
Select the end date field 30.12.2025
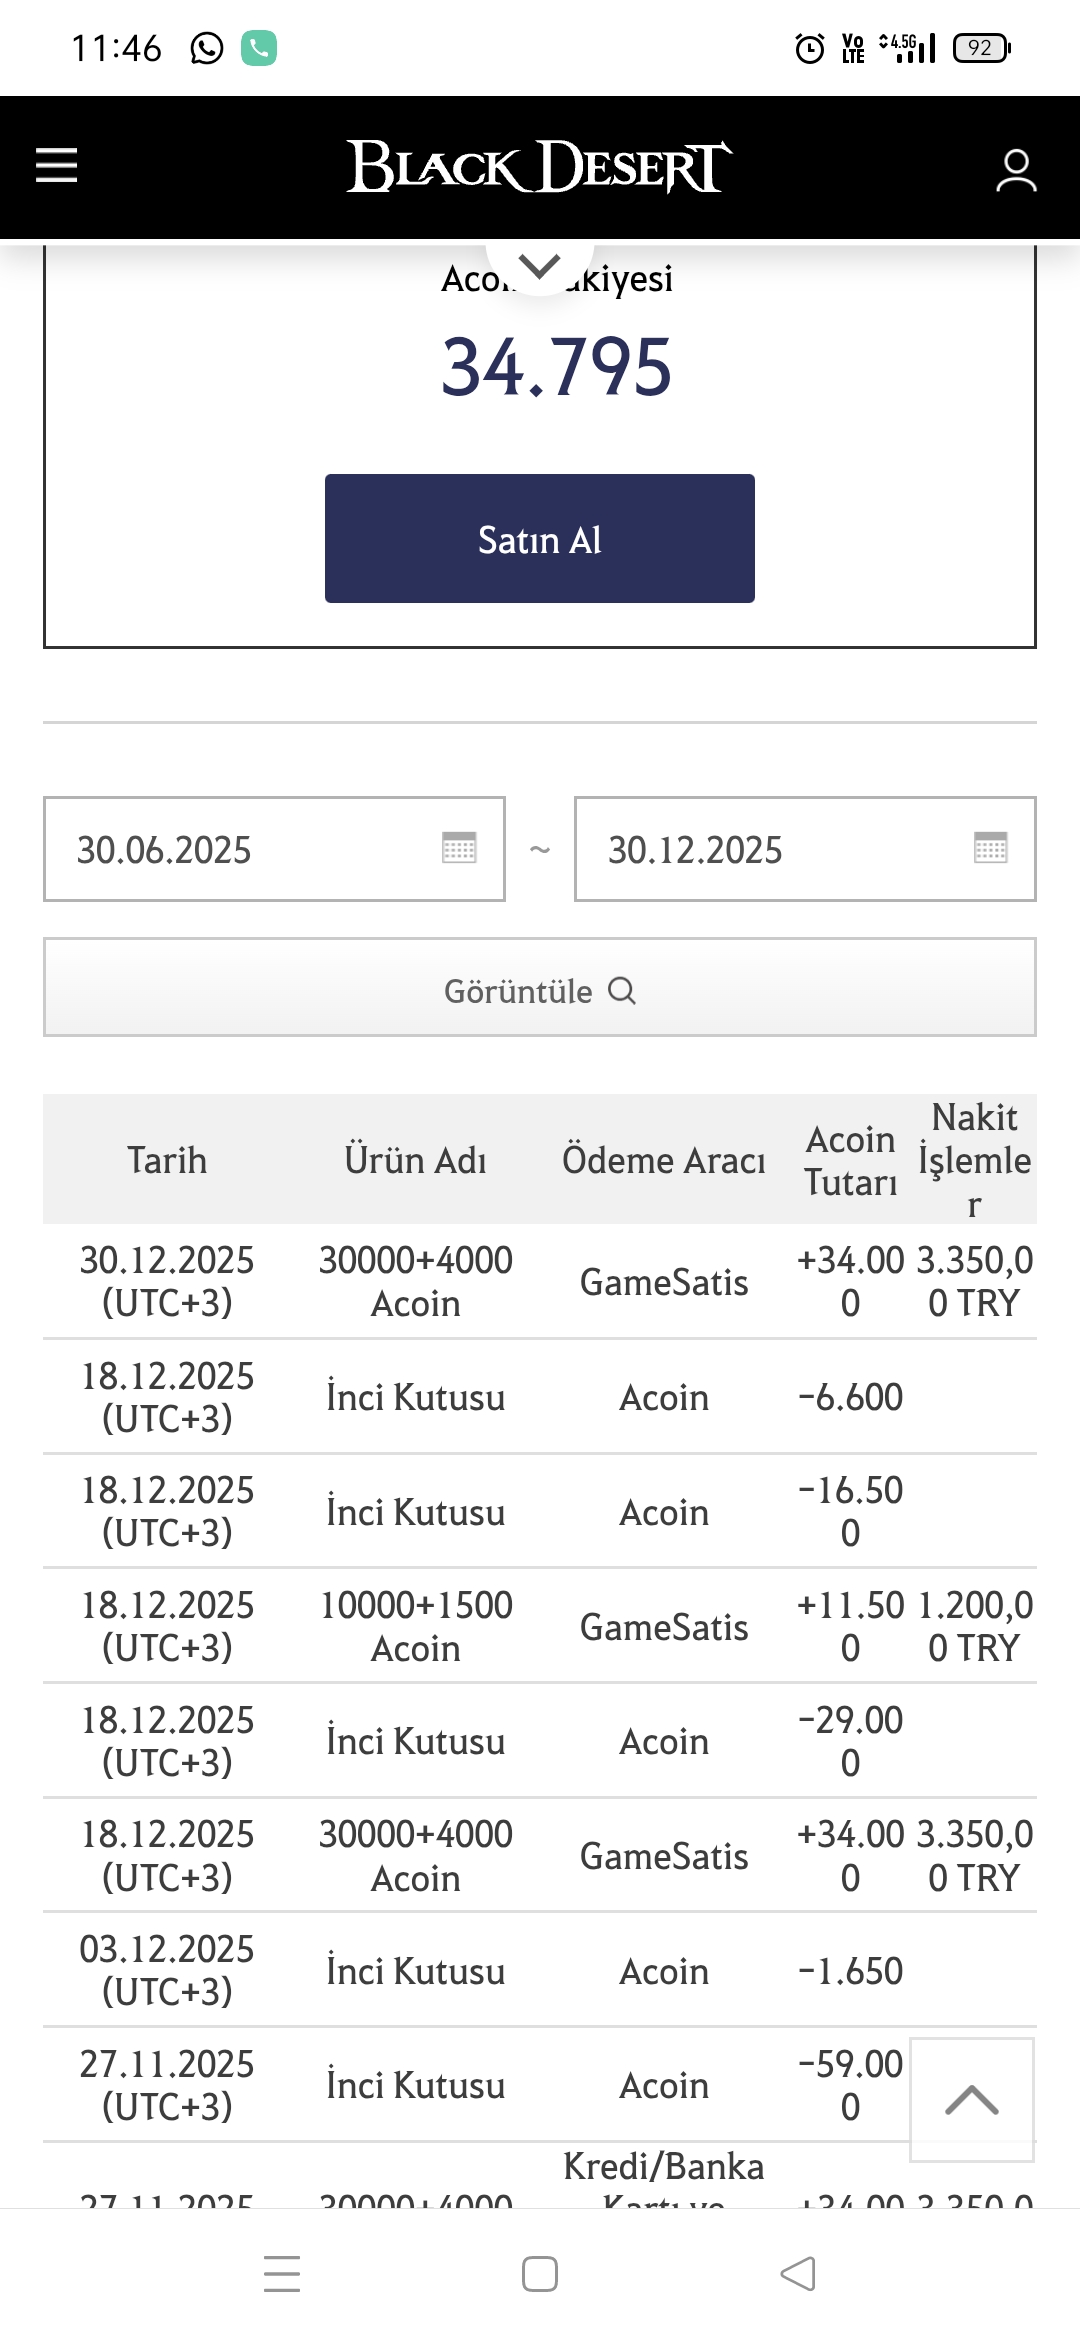coord(805,849)
